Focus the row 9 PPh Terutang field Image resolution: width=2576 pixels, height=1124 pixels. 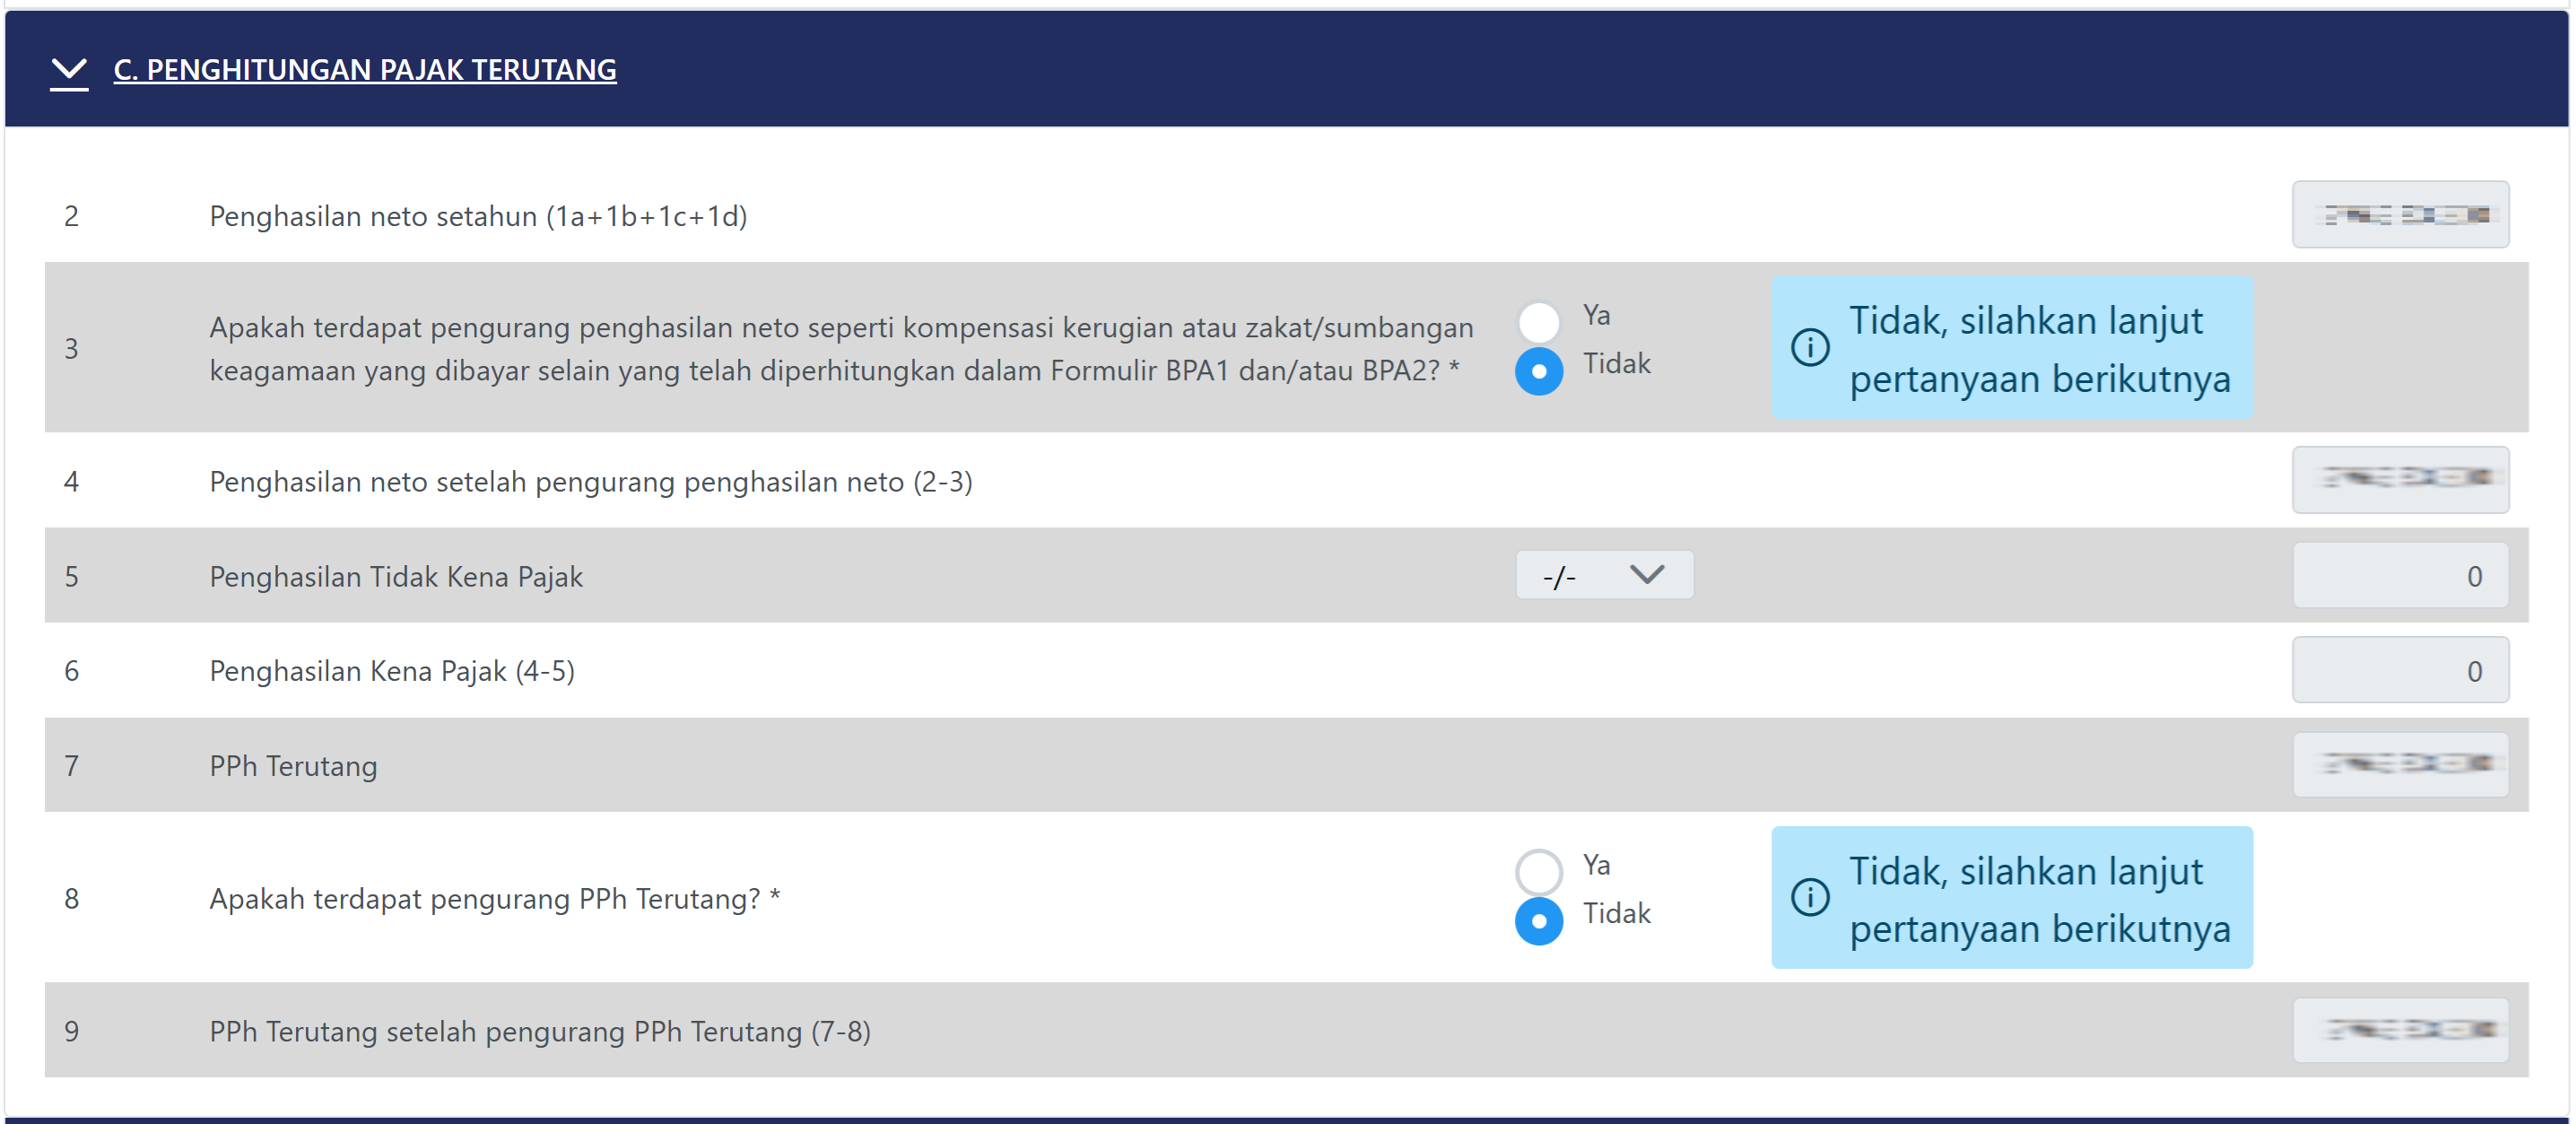pos(2399,1030)
